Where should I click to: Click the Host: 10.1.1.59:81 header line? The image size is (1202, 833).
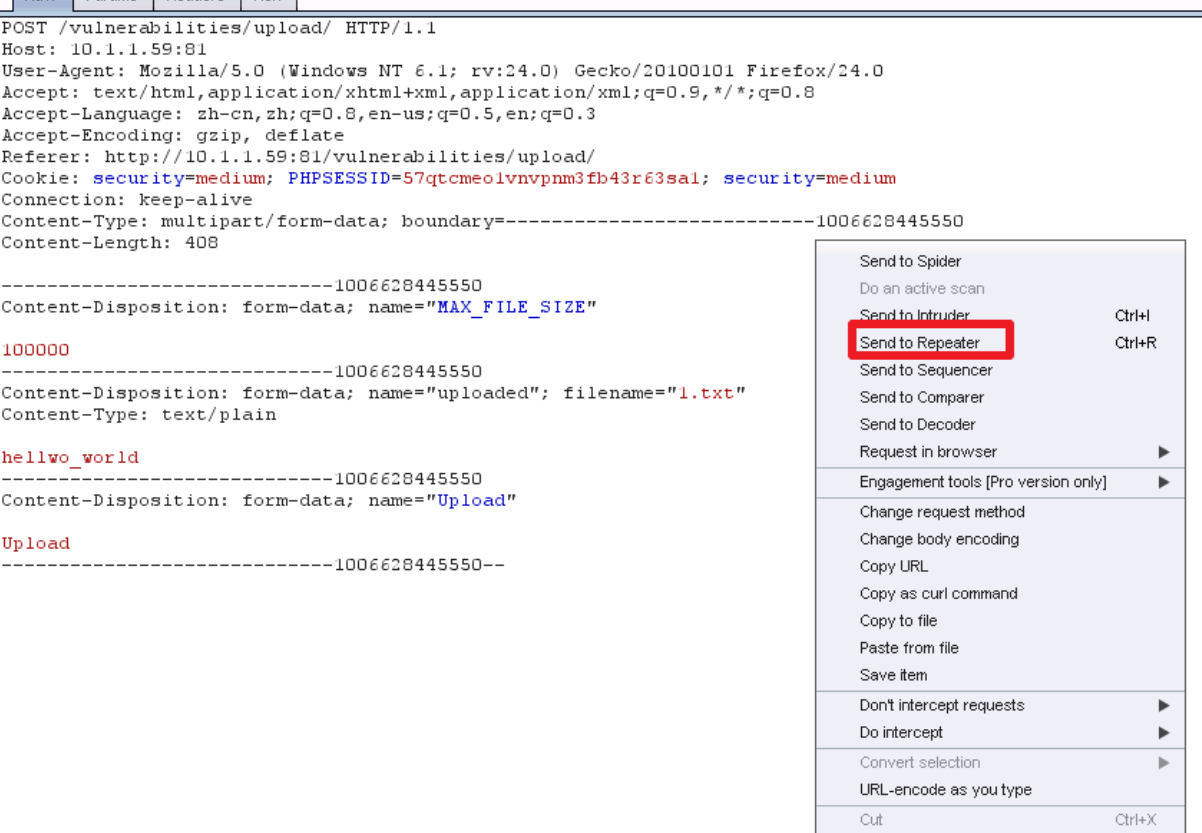(x=105, y=49)
